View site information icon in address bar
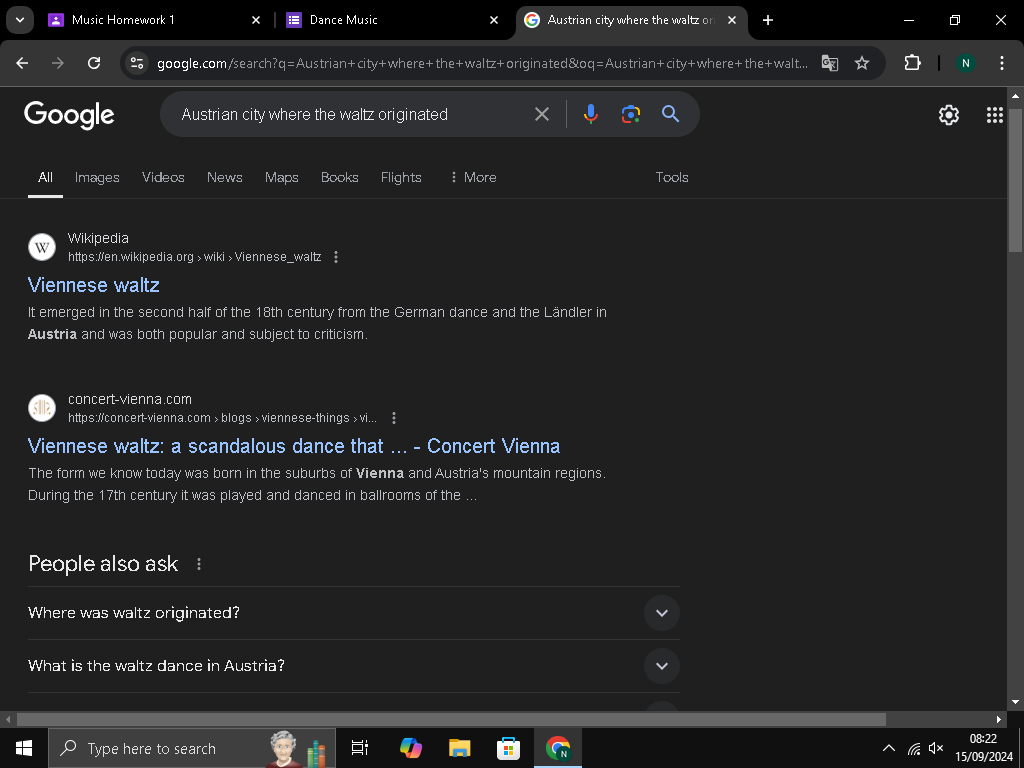The image size is (1024, 768). pyautogui.click(x=137, y=63)
